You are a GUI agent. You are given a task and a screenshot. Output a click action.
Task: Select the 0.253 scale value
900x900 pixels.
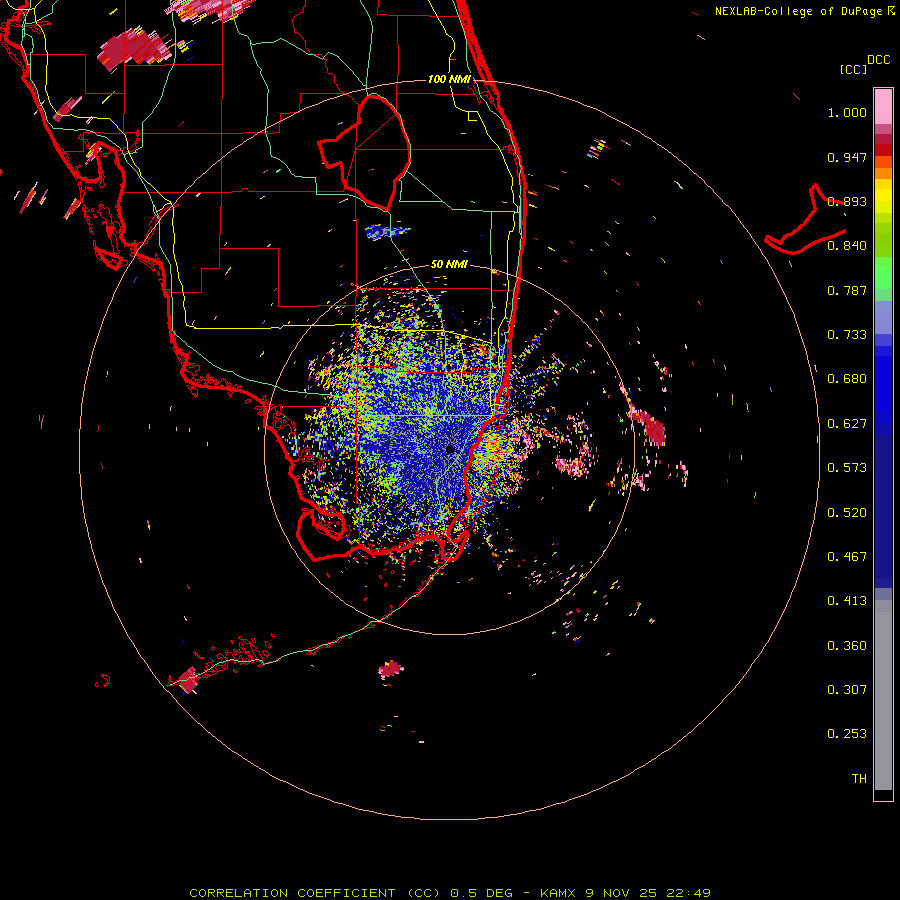coord(847,734)
